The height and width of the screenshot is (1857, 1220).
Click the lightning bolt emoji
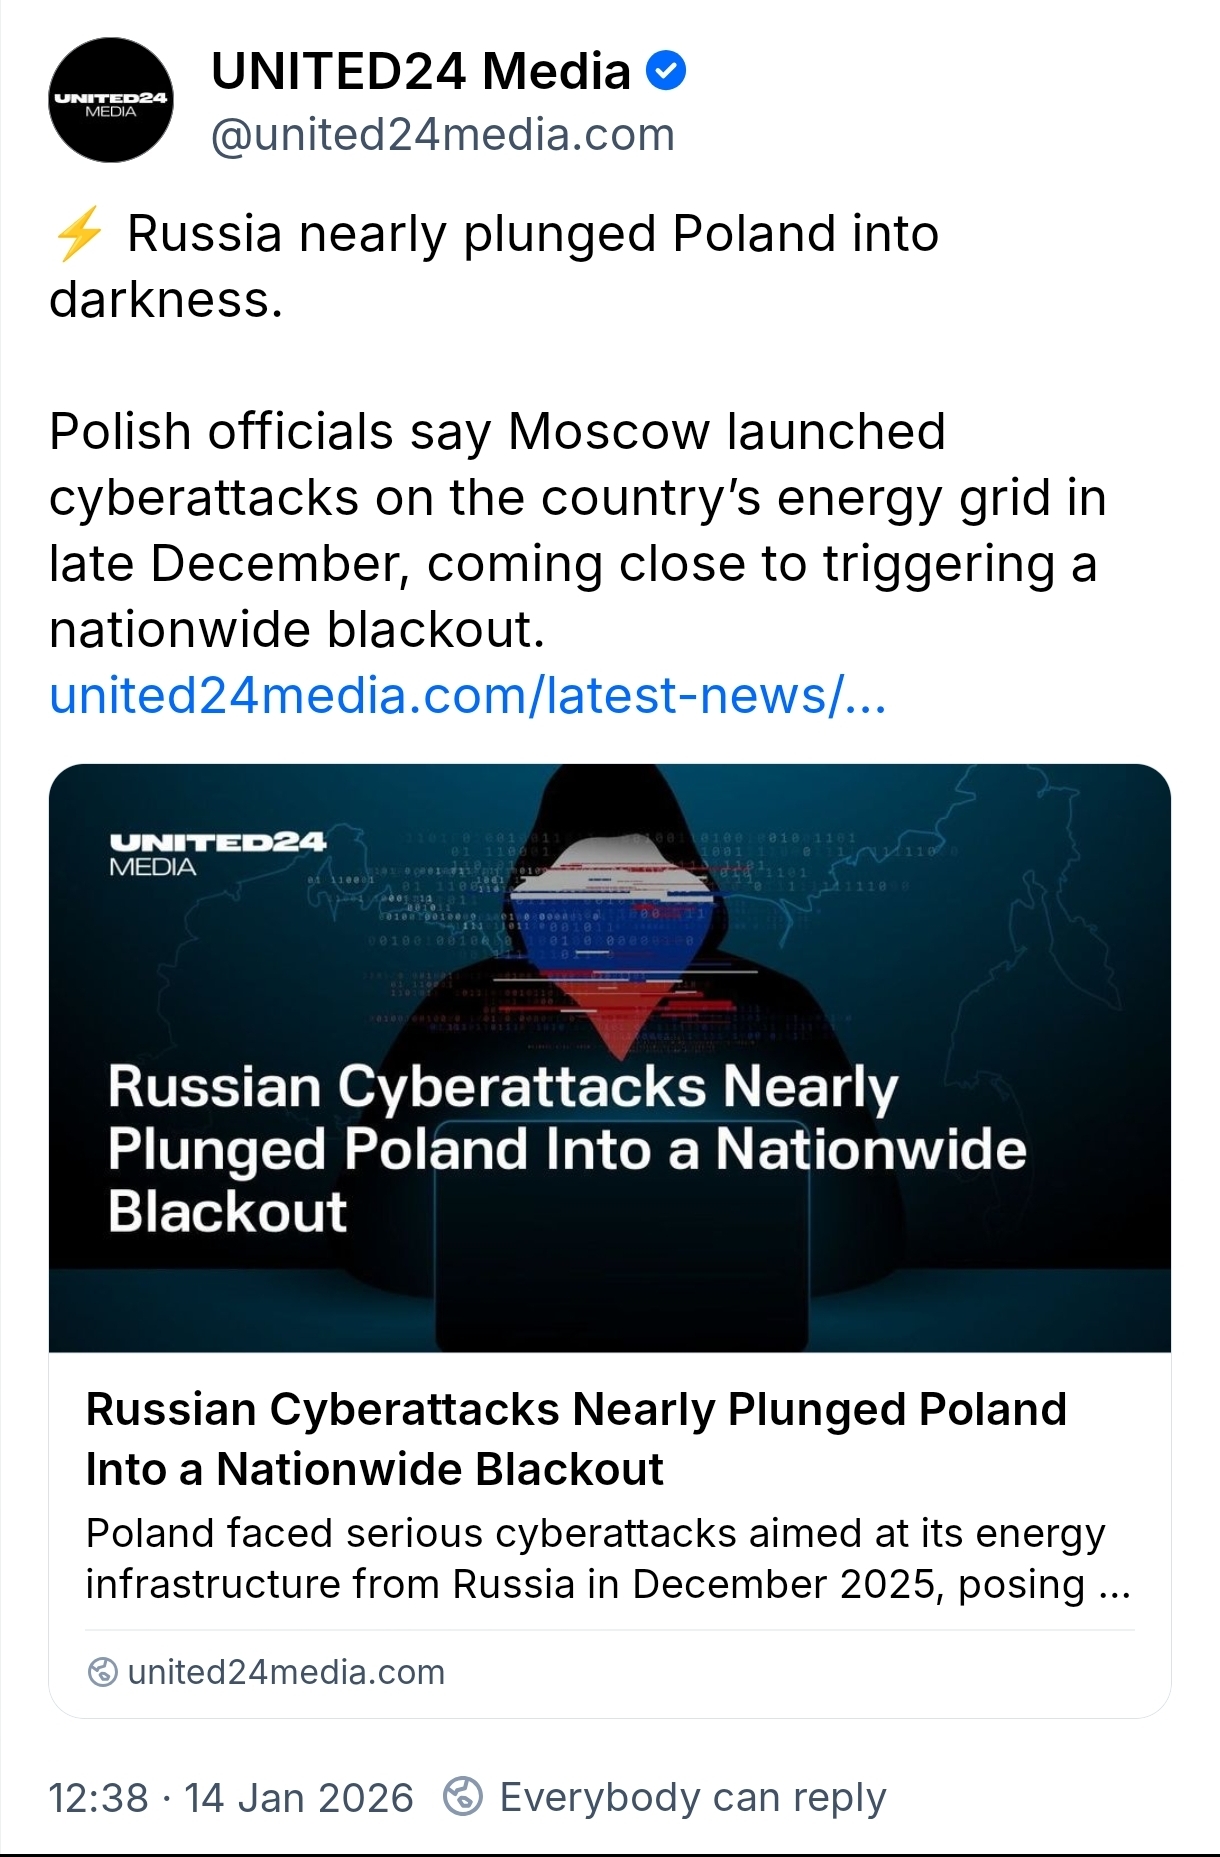[x=78, y=234]
